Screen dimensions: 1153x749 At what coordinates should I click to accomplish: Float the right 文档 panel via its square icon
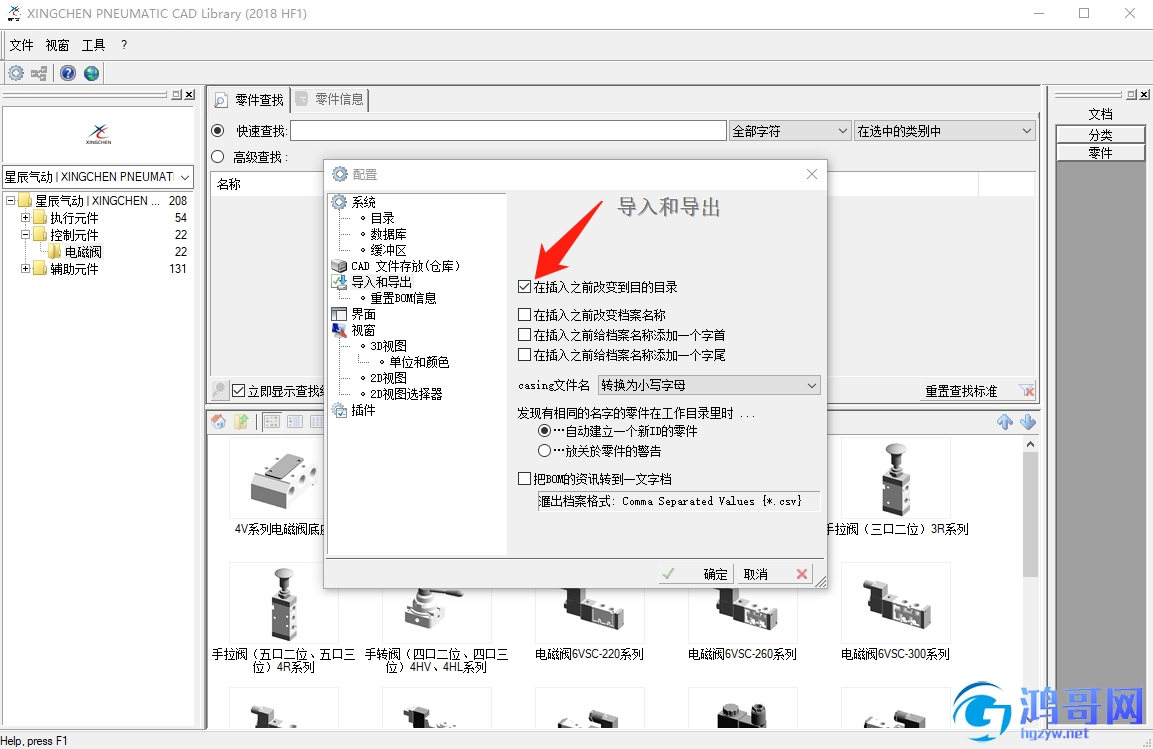coord(1132,94)
